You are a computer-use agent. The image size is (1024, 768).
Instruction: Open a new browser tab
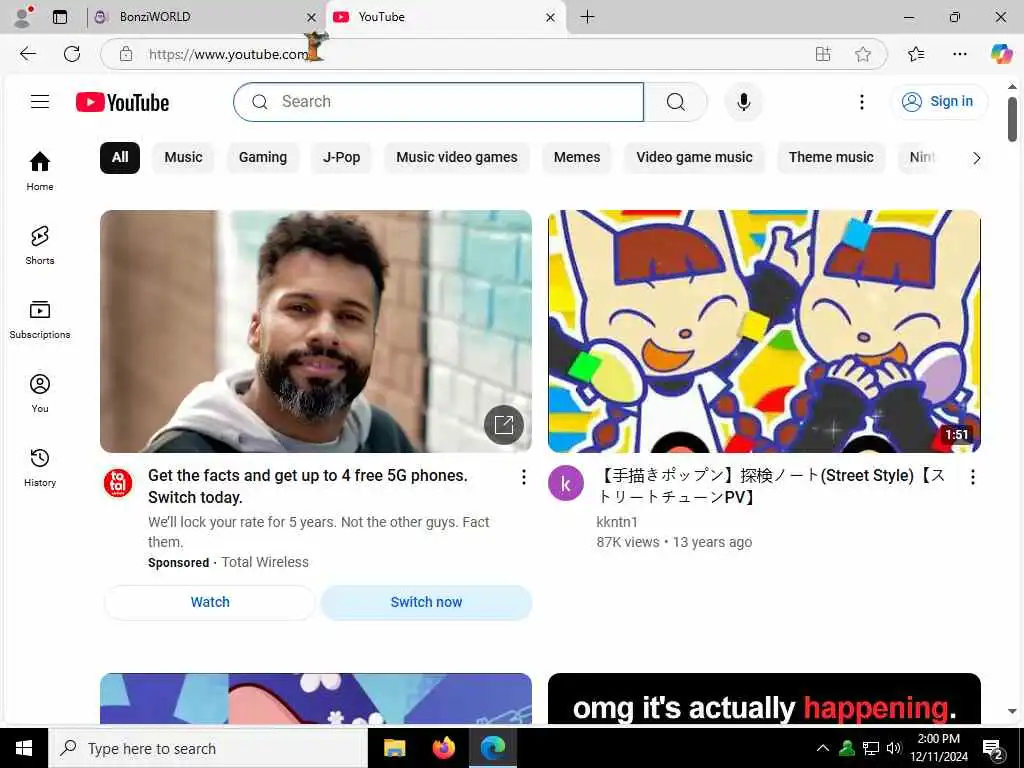coord(587,17)
